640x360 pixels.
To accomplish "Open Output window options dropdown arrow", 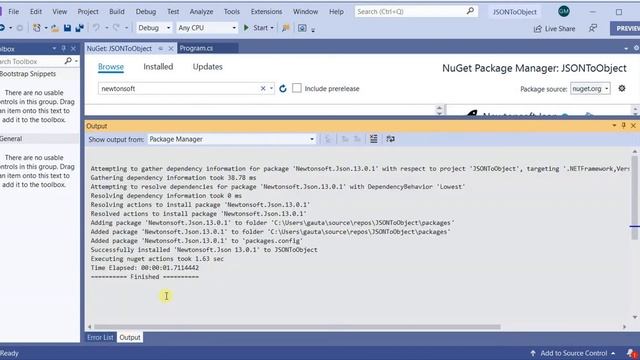I will [x=614, y=126].
